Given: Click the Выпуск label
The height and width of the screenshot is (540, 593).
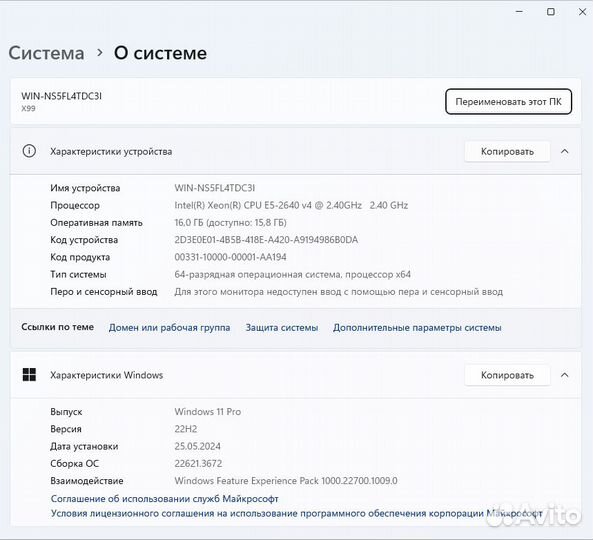Looking at the screenshot, I should coord(66,412).
